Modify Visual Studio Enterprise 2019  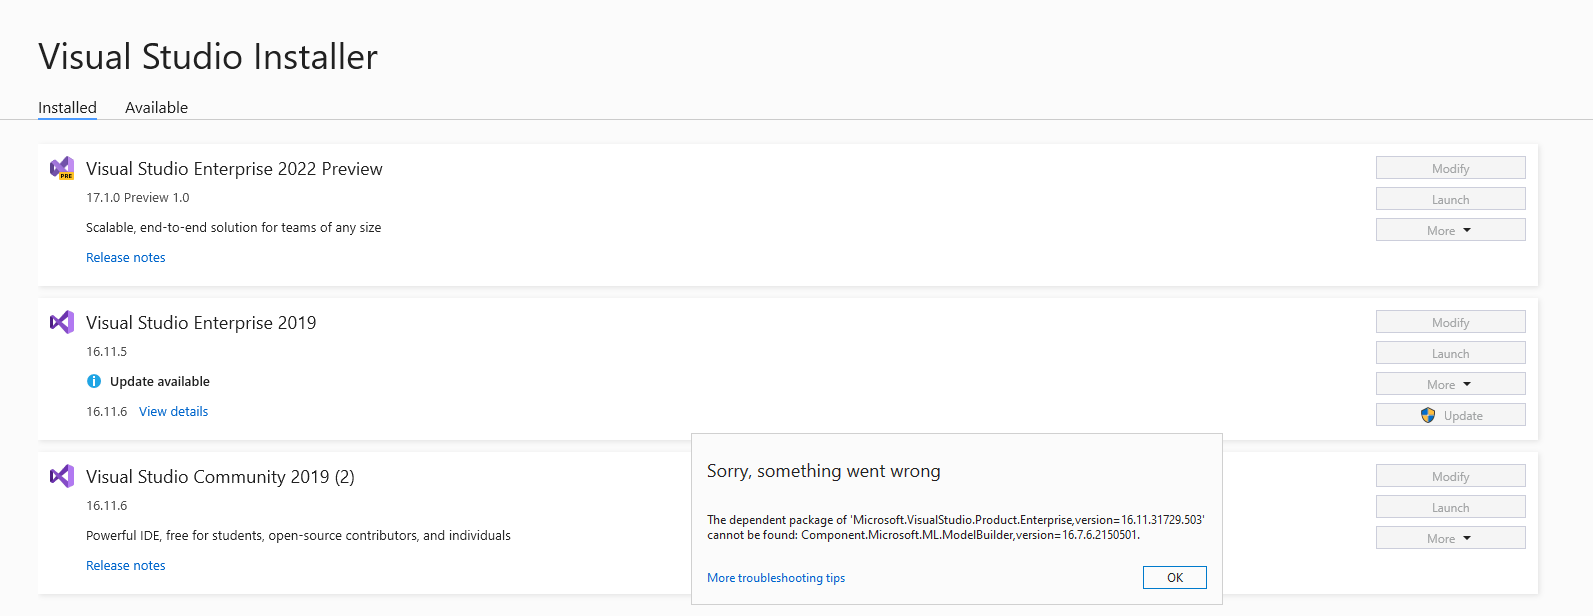[x=1450, y=322]
